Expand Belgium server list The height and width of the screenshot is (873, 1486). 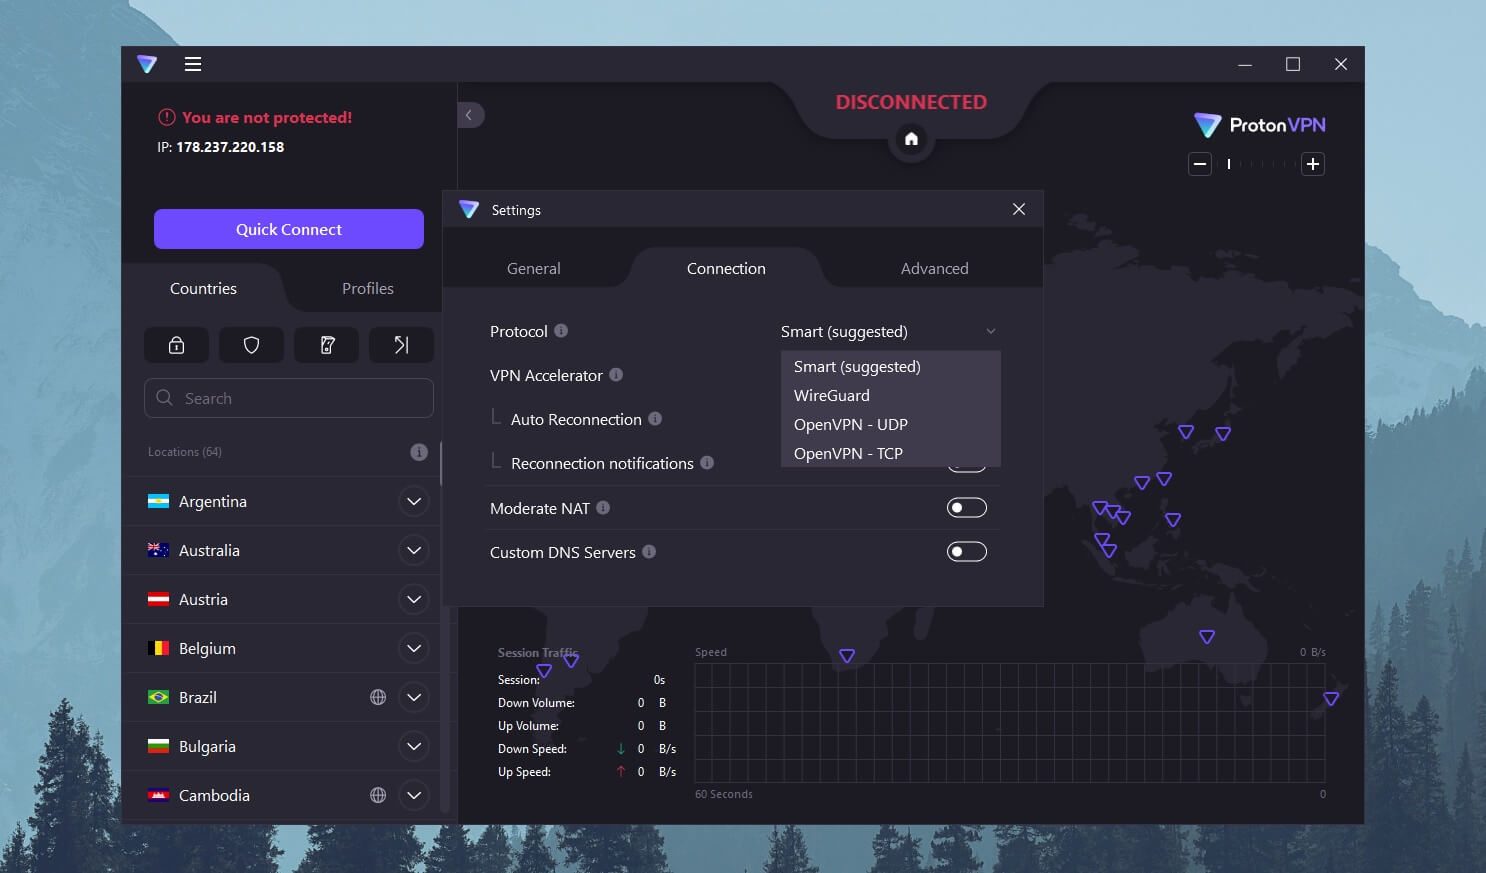(x=414, y=648)
